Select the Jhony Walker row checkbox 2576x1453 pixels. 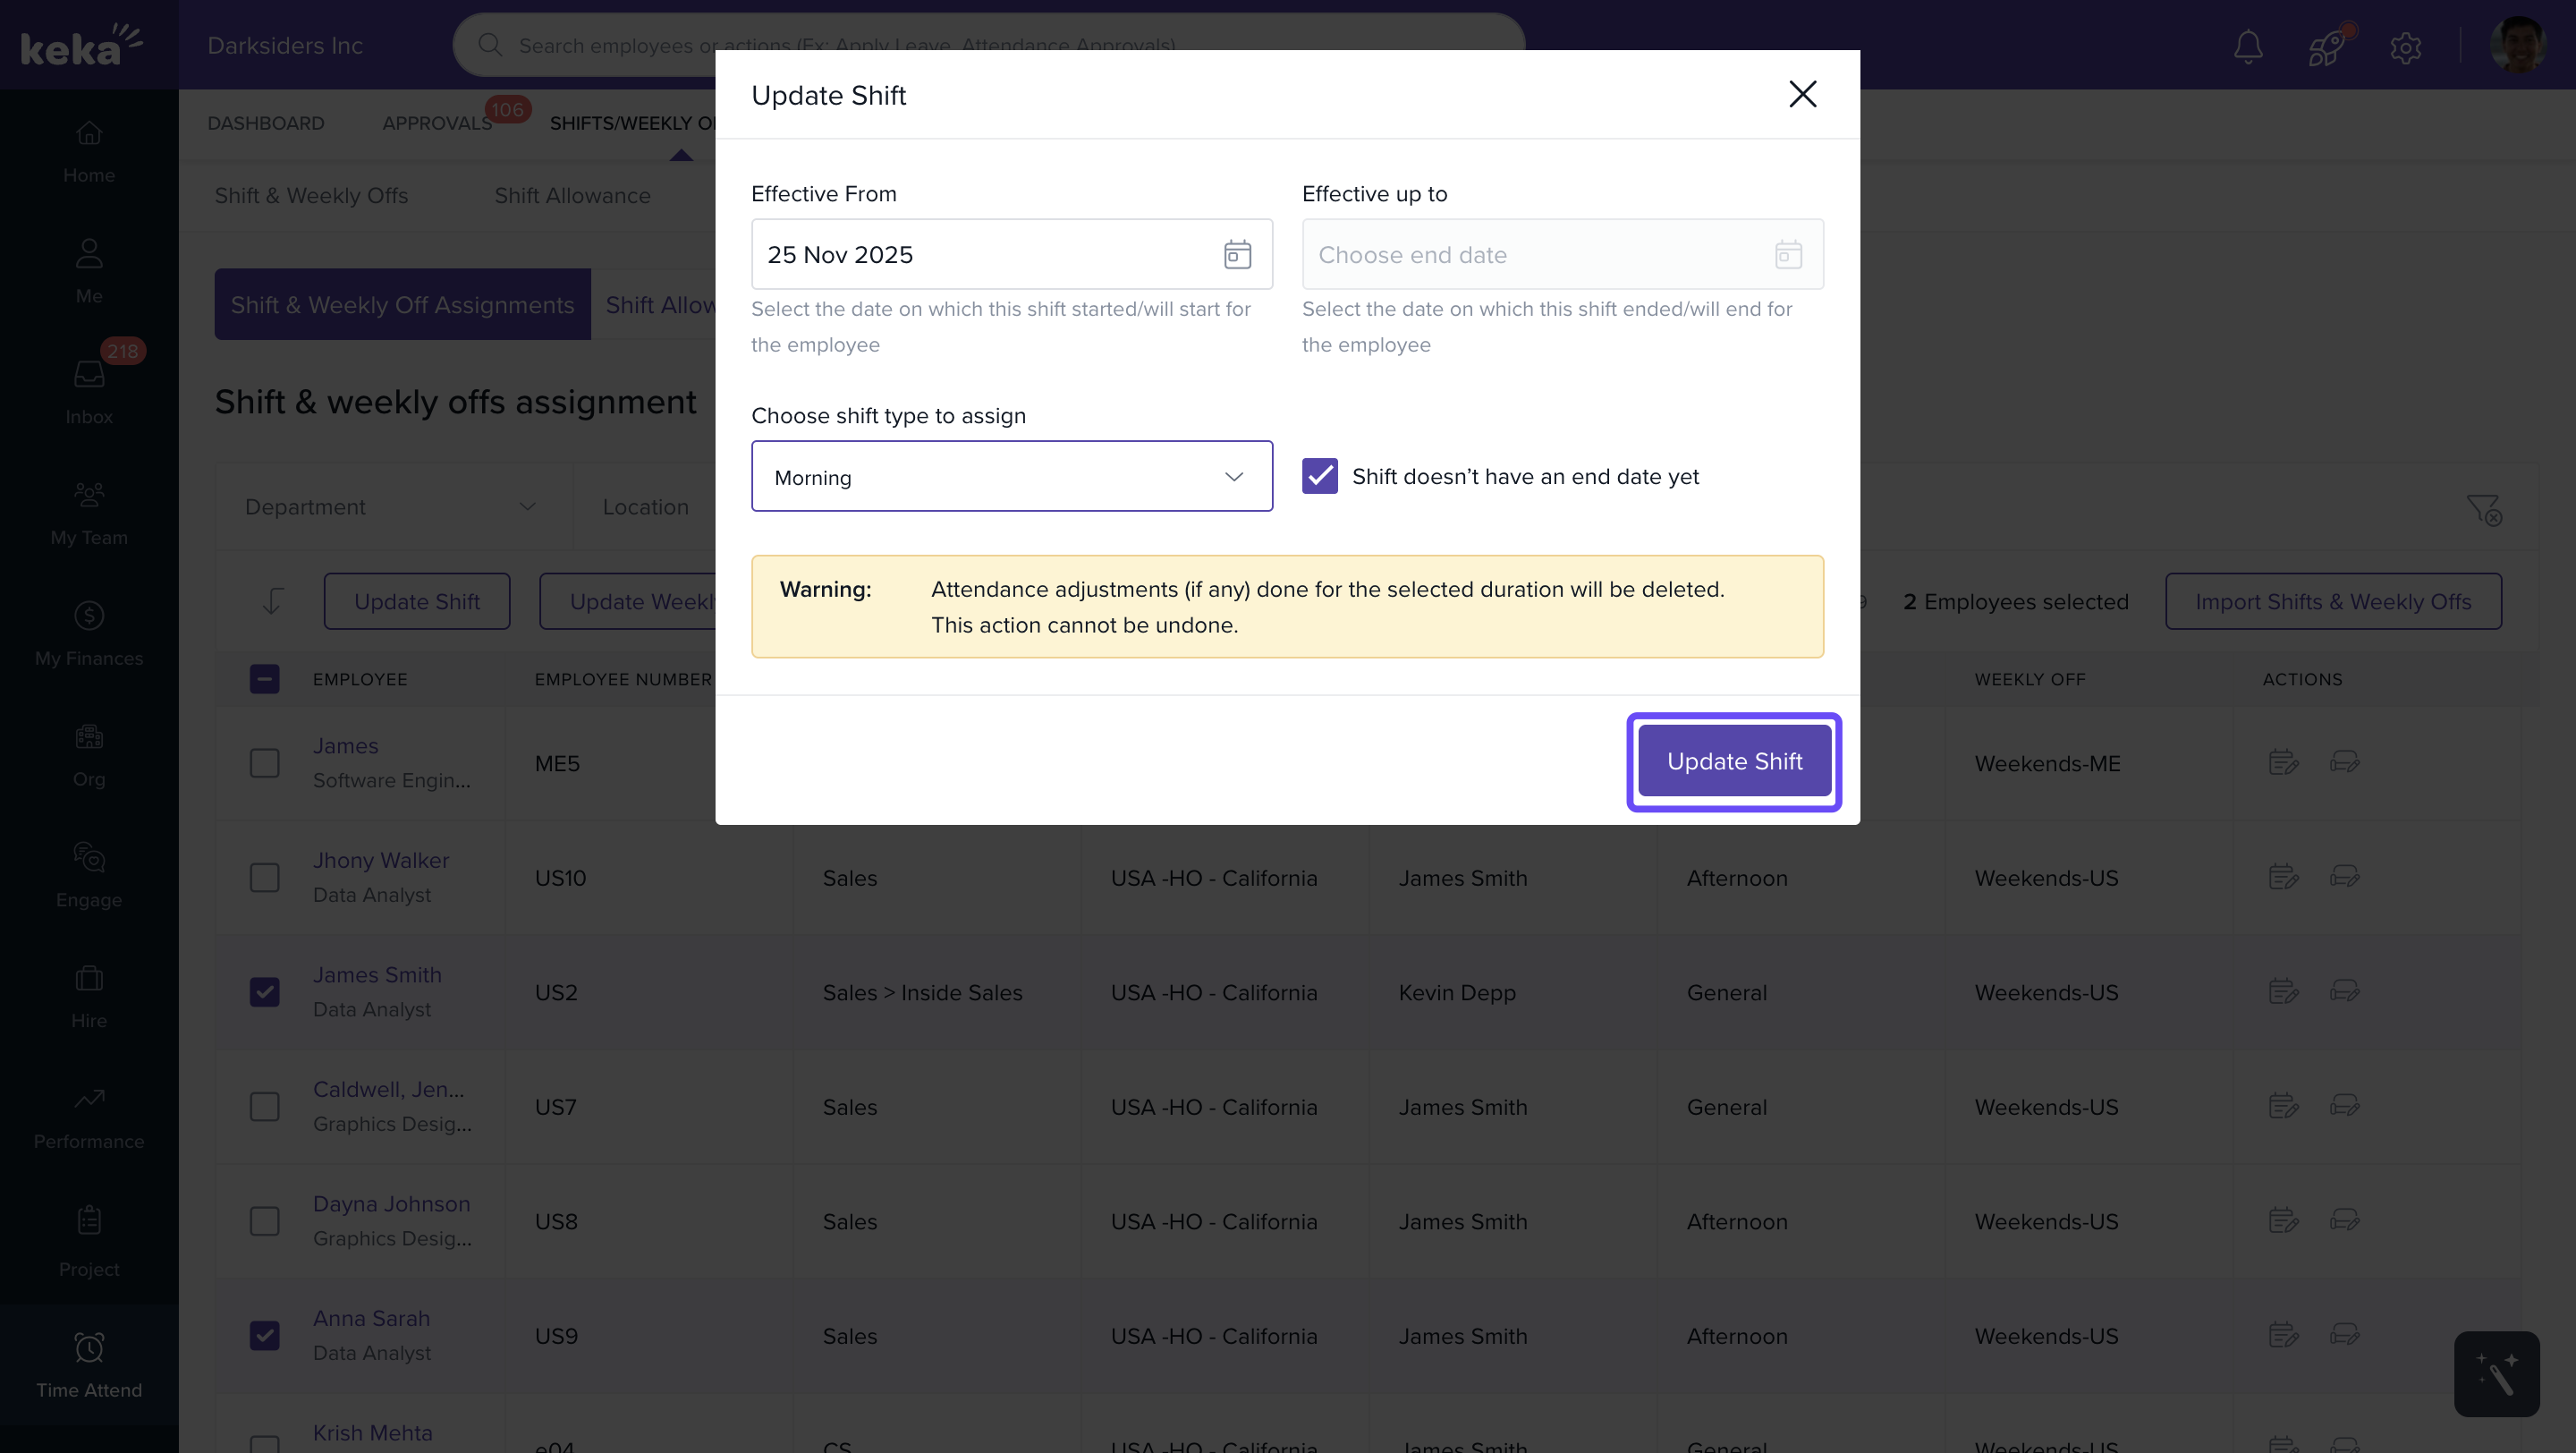265,877
